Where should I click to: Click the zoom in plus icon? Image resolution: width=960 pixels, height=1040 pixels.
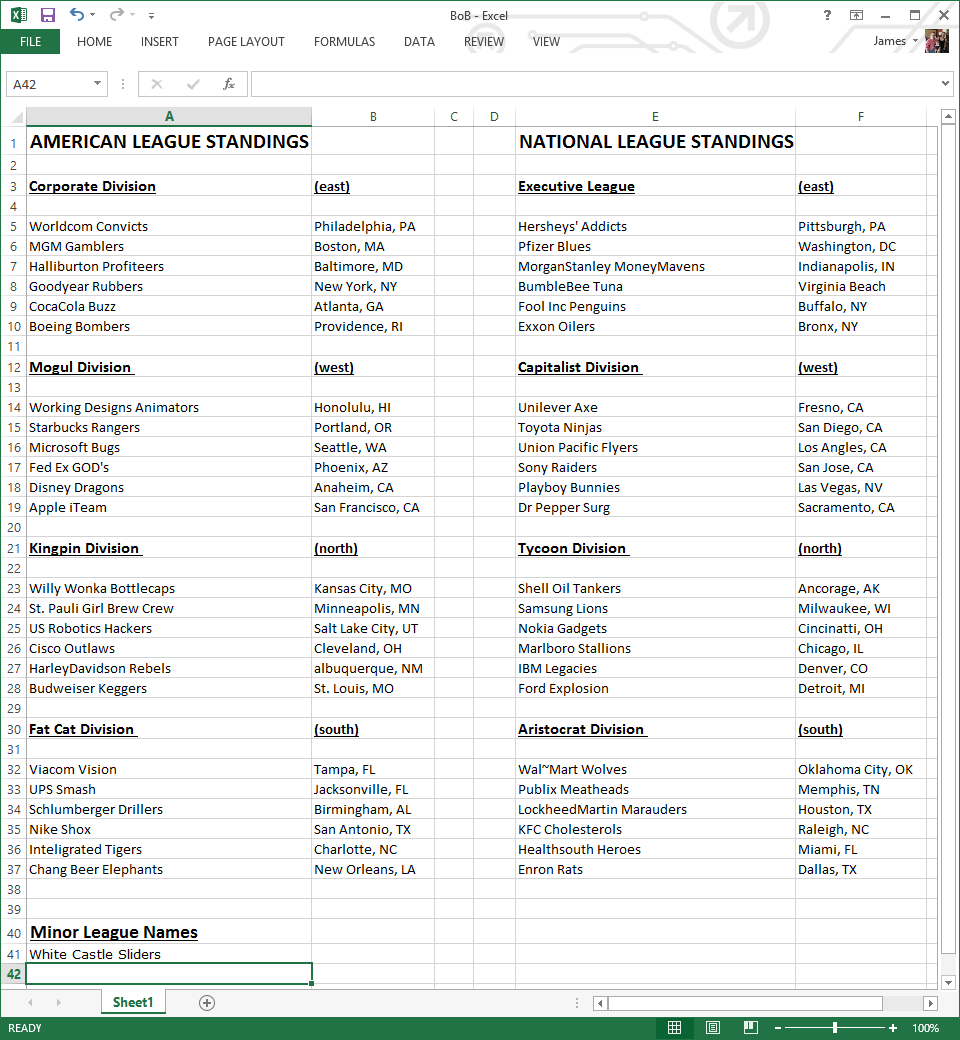(x=893, y=1028)
